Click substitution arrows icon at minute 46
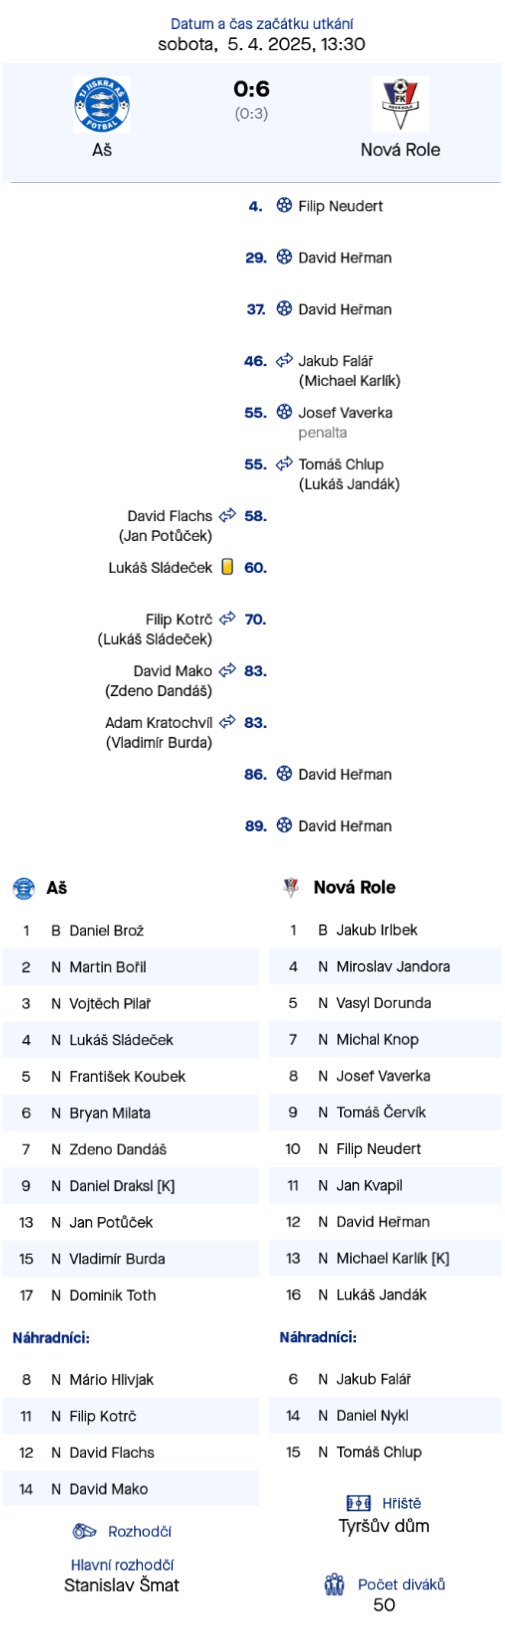The image size is (505, 1630). click(284, 360)
